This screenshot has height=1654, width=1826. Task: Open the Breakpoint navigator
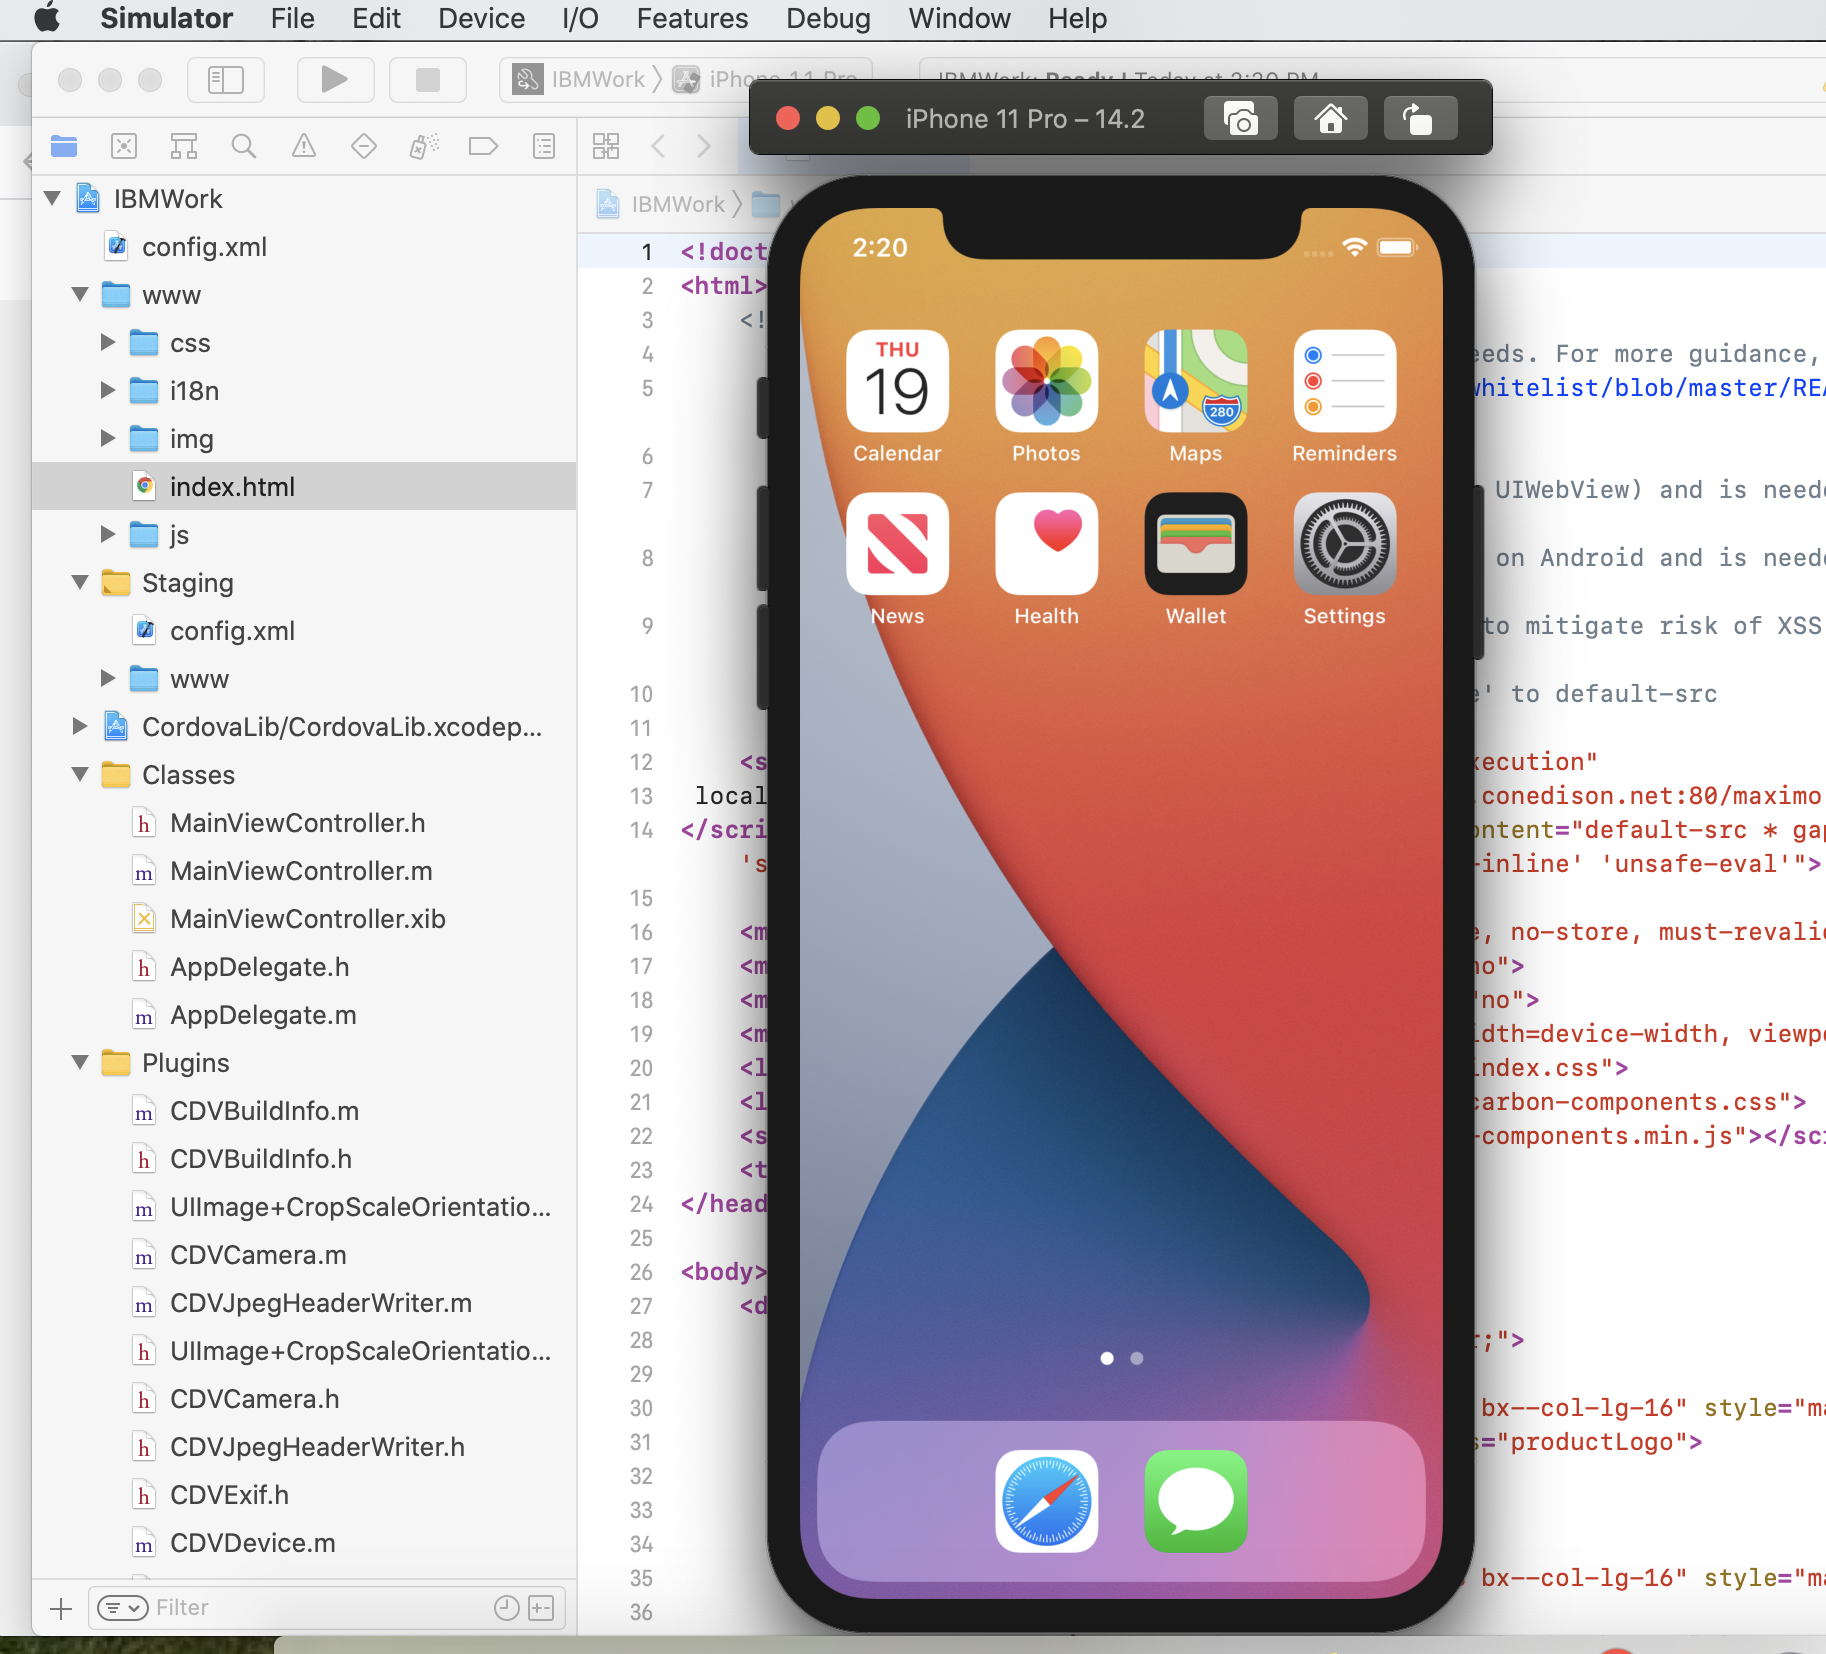click(483, 146)
